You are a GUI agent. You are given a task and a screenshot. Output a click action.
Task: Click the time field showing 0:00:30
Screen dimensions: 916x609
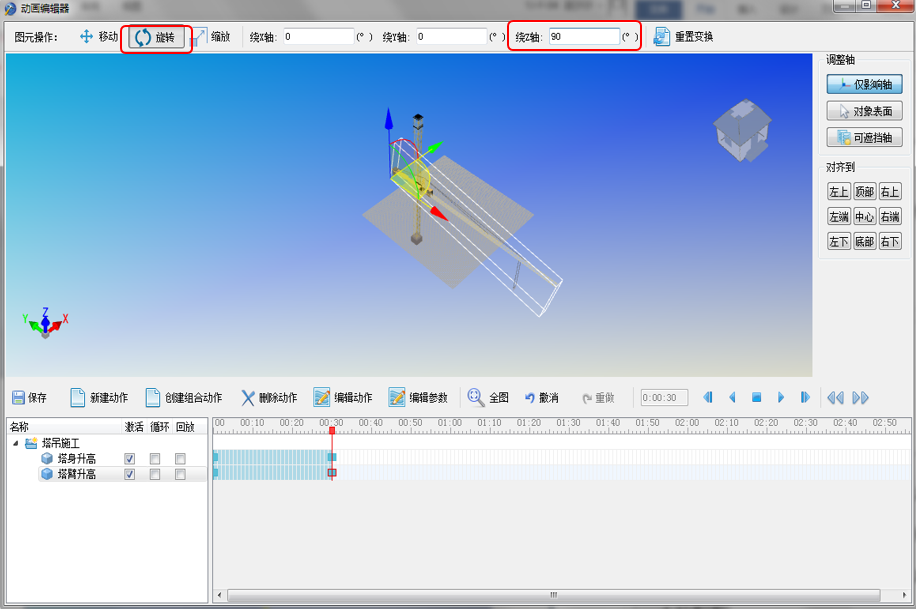tap(664, 397)
